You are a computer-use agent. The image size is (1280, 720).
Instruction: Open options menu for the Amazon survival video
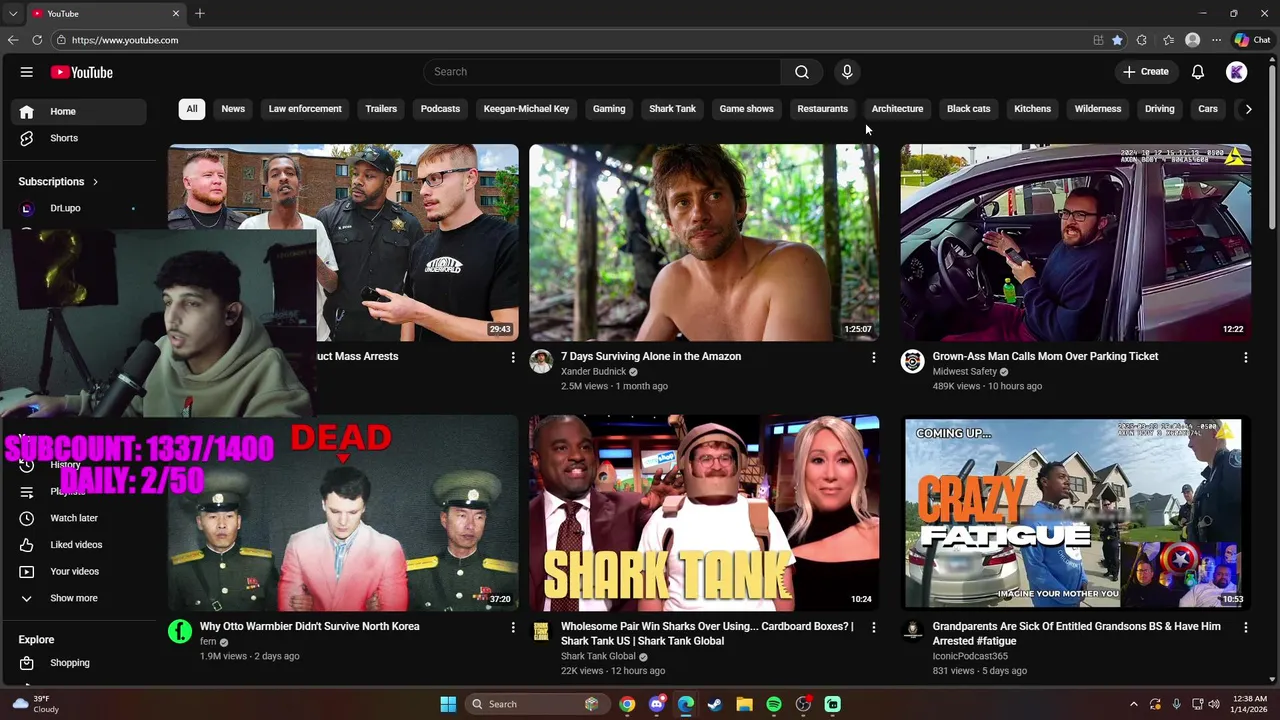[873, 357]
